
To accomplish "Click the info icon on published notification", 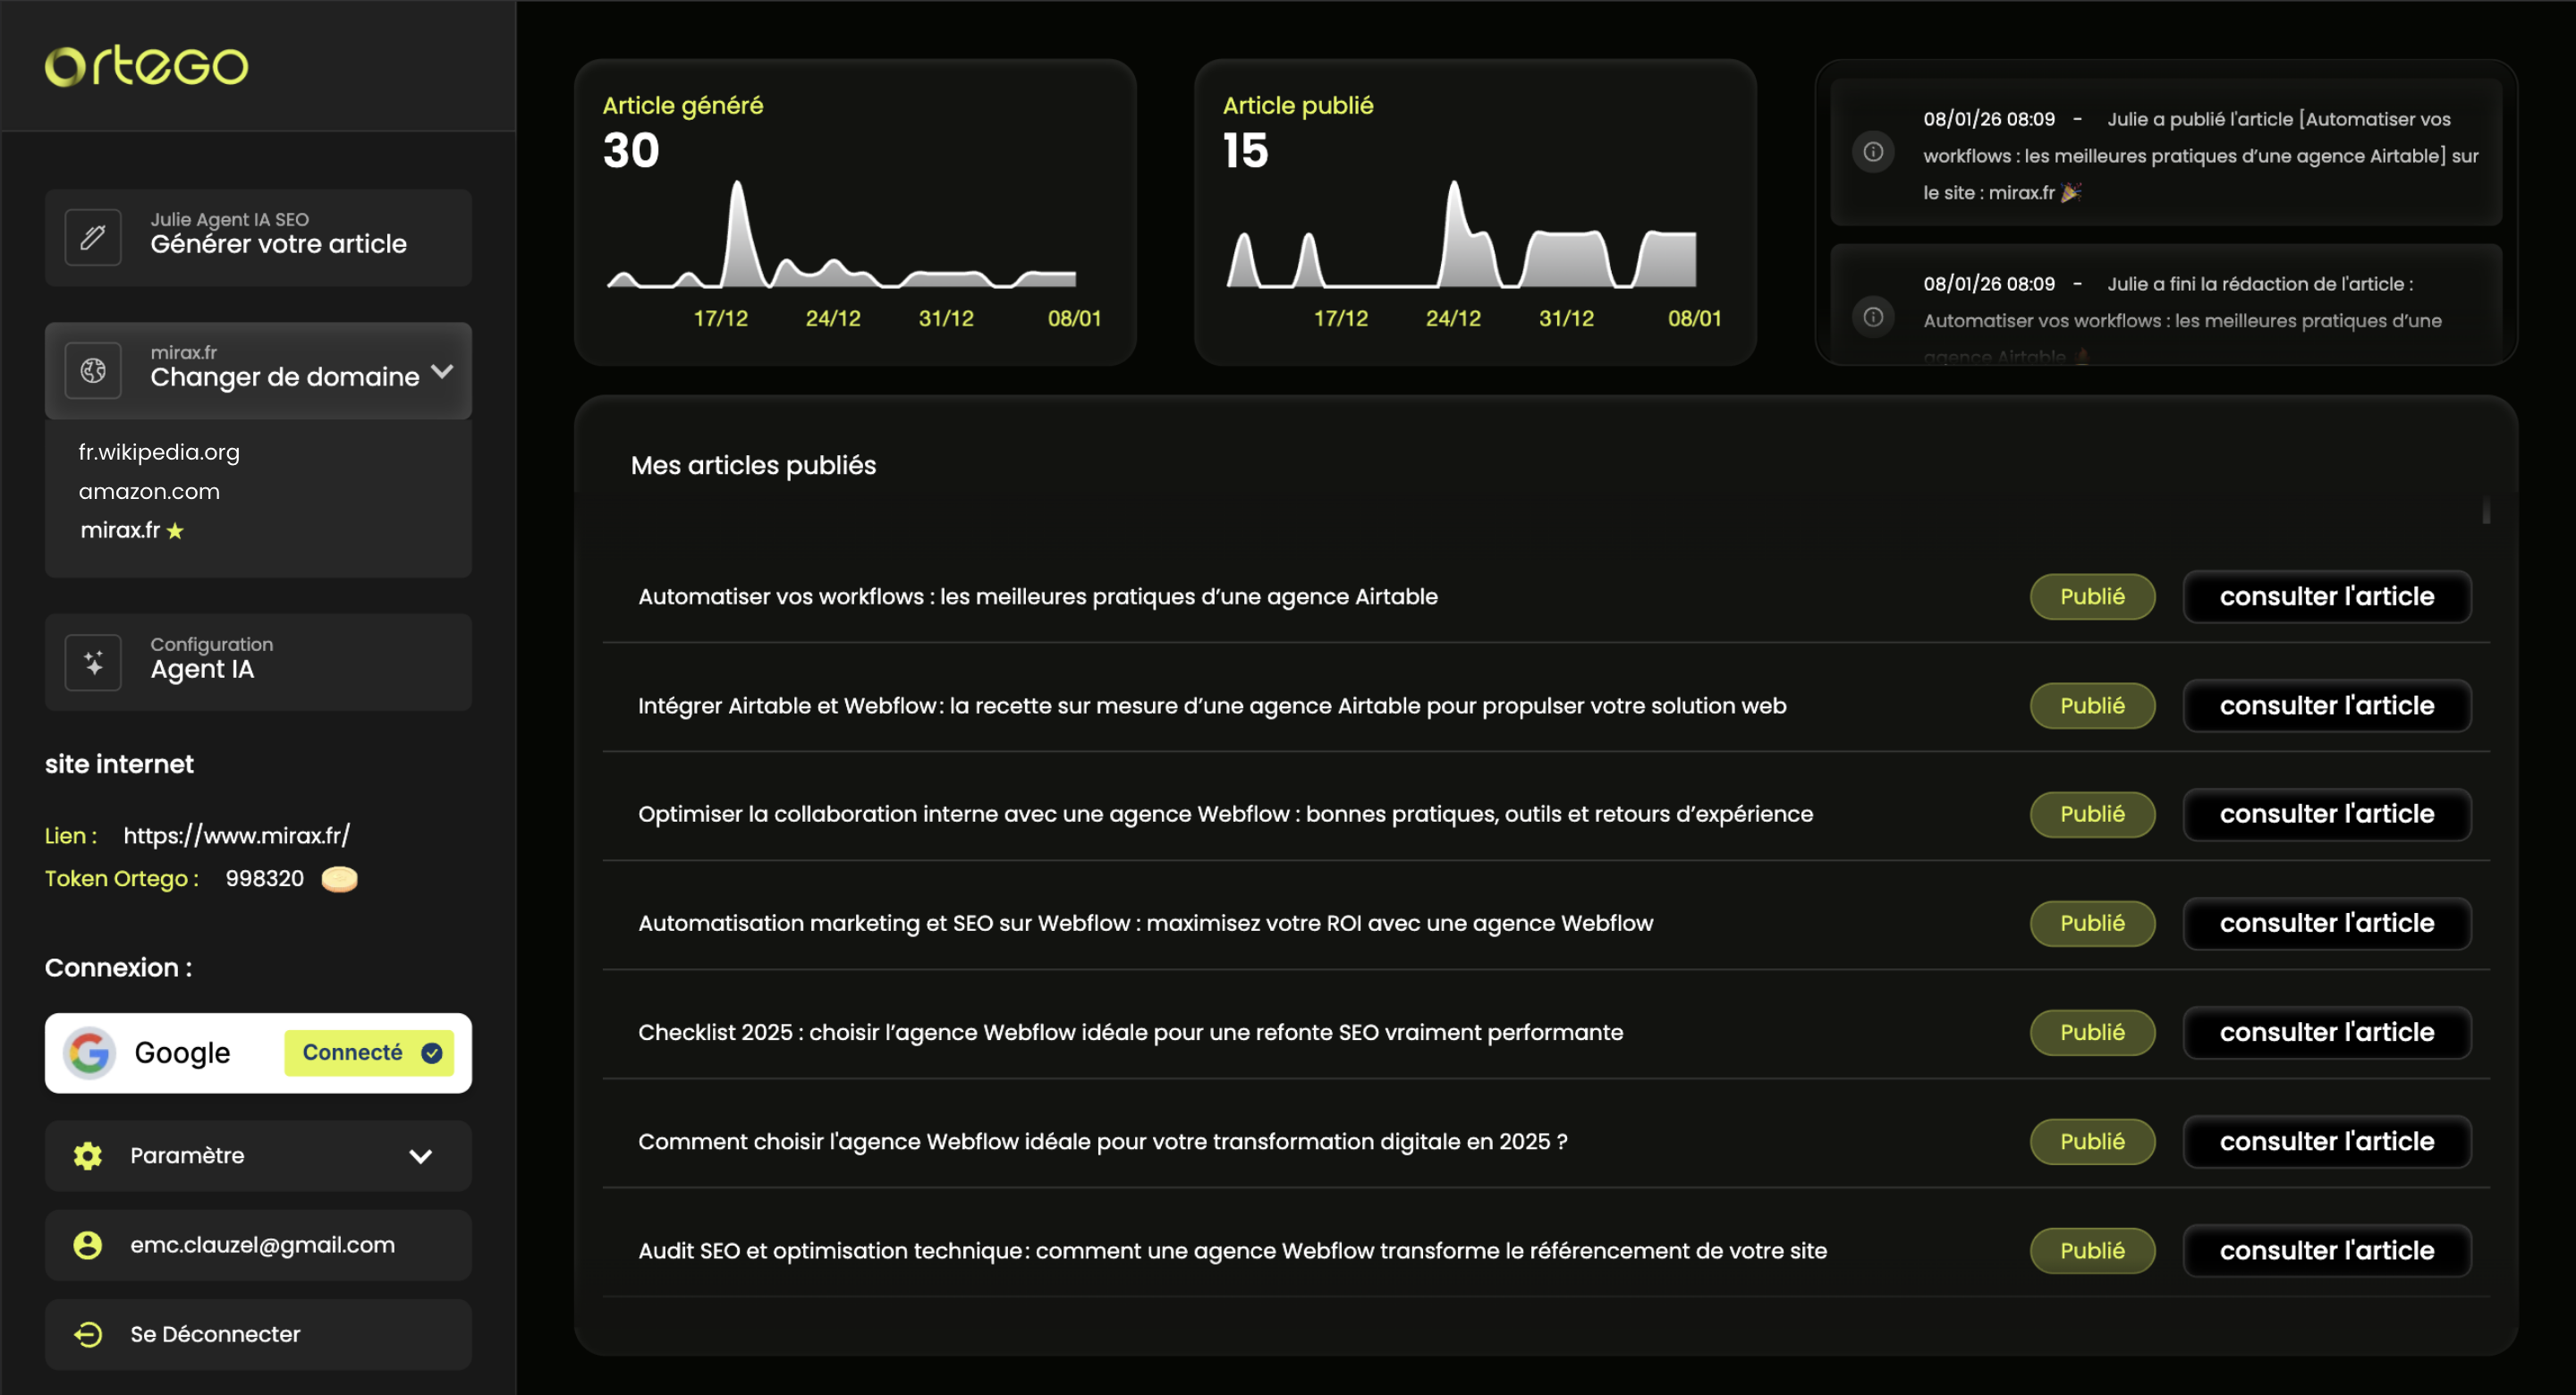I will pos(1873,152).
